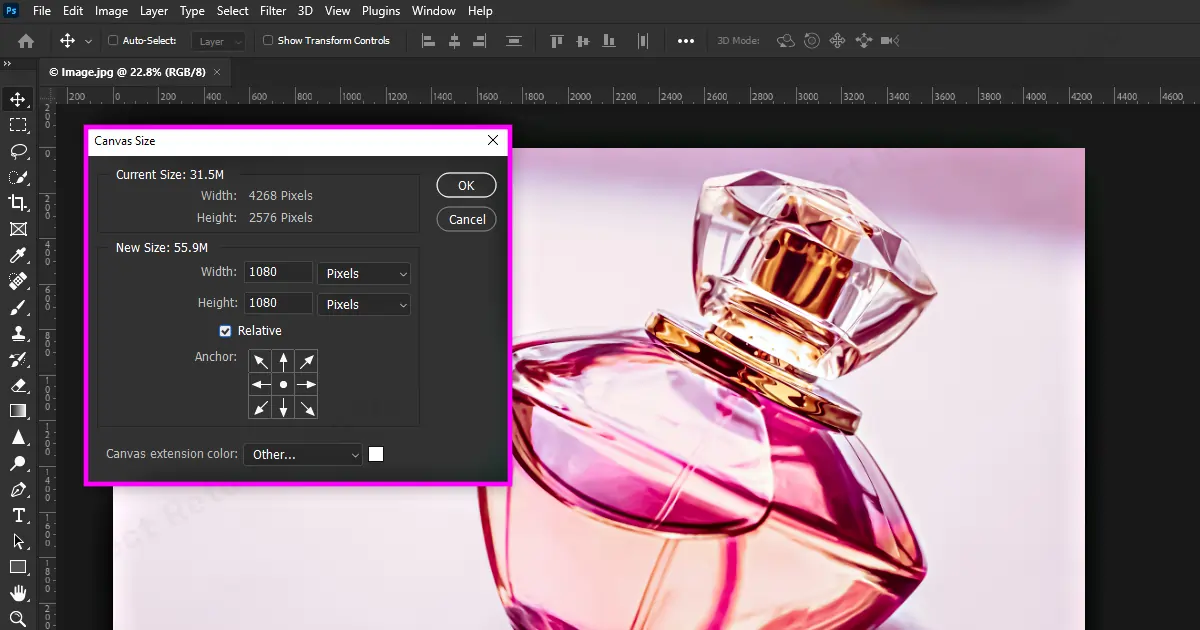The height and width of the screenshot is (630, 1200).
Task: Enable Show Transform Controls
Action: pyautogui.click(x=267, y=40)
